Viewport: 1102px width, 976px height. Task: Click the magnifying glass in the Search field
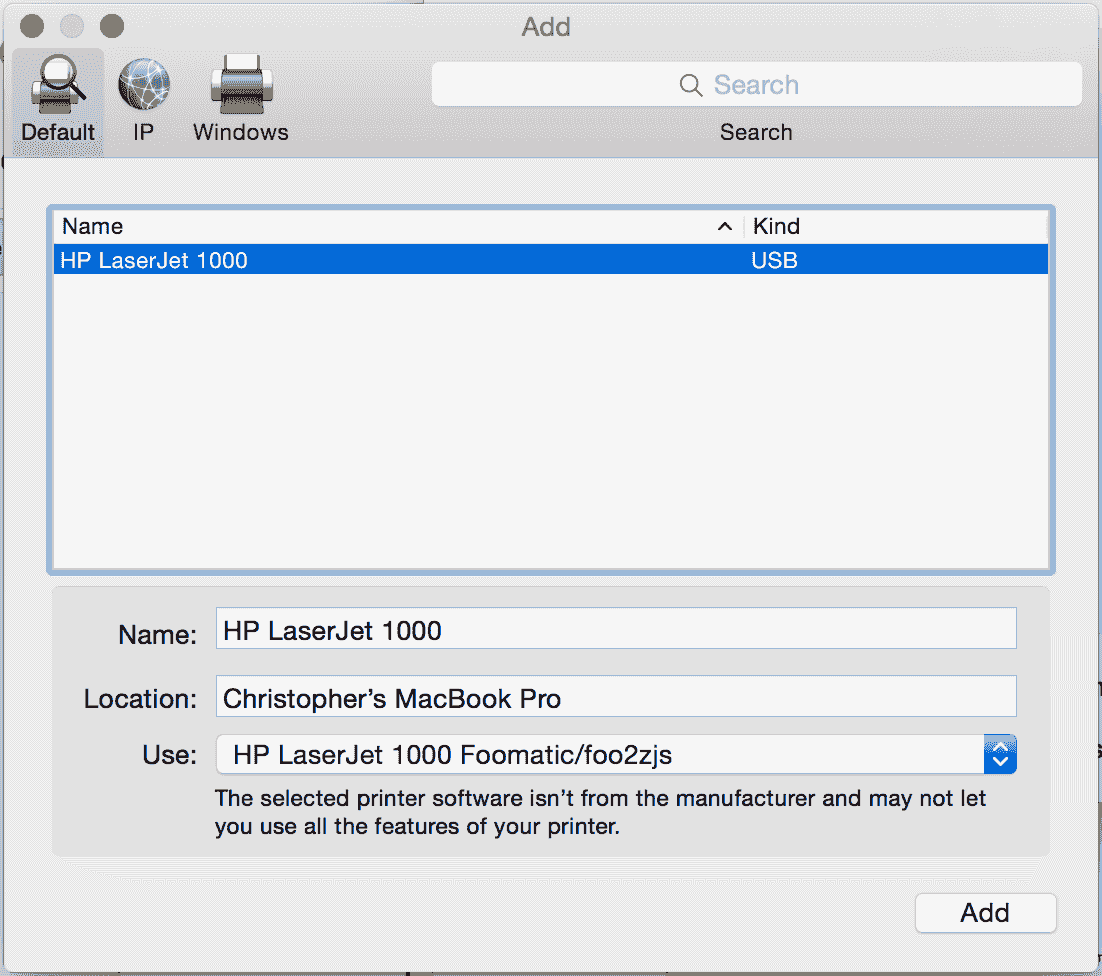pyautogui.click(x=690, y=84)
